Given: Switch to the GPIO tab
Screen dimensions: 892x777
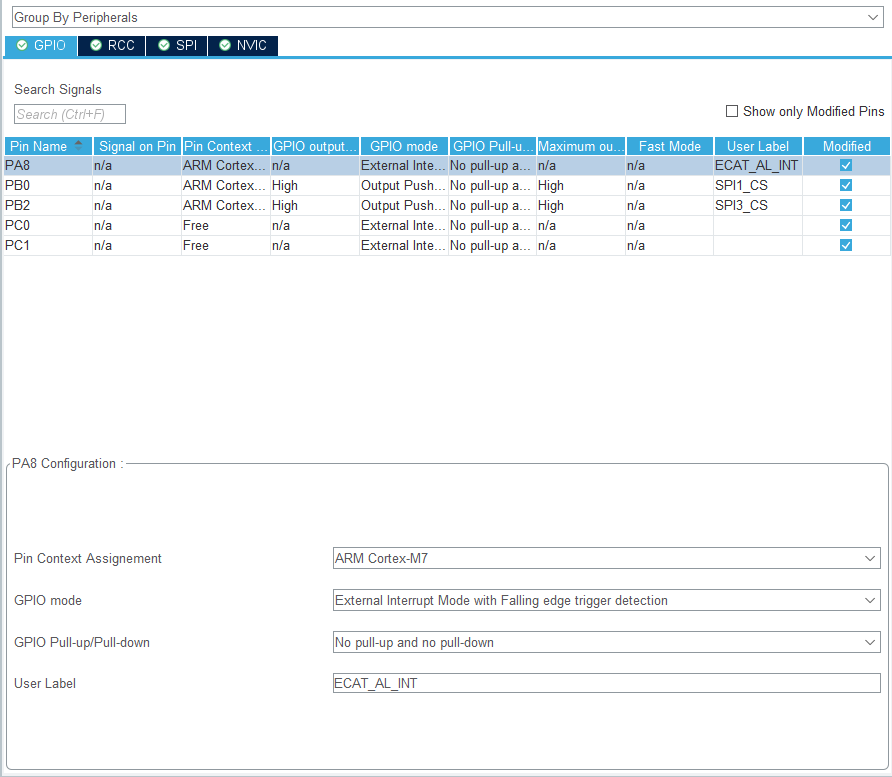Looking at the screenshot, I should pyautogui.click(x=41, y=46).
